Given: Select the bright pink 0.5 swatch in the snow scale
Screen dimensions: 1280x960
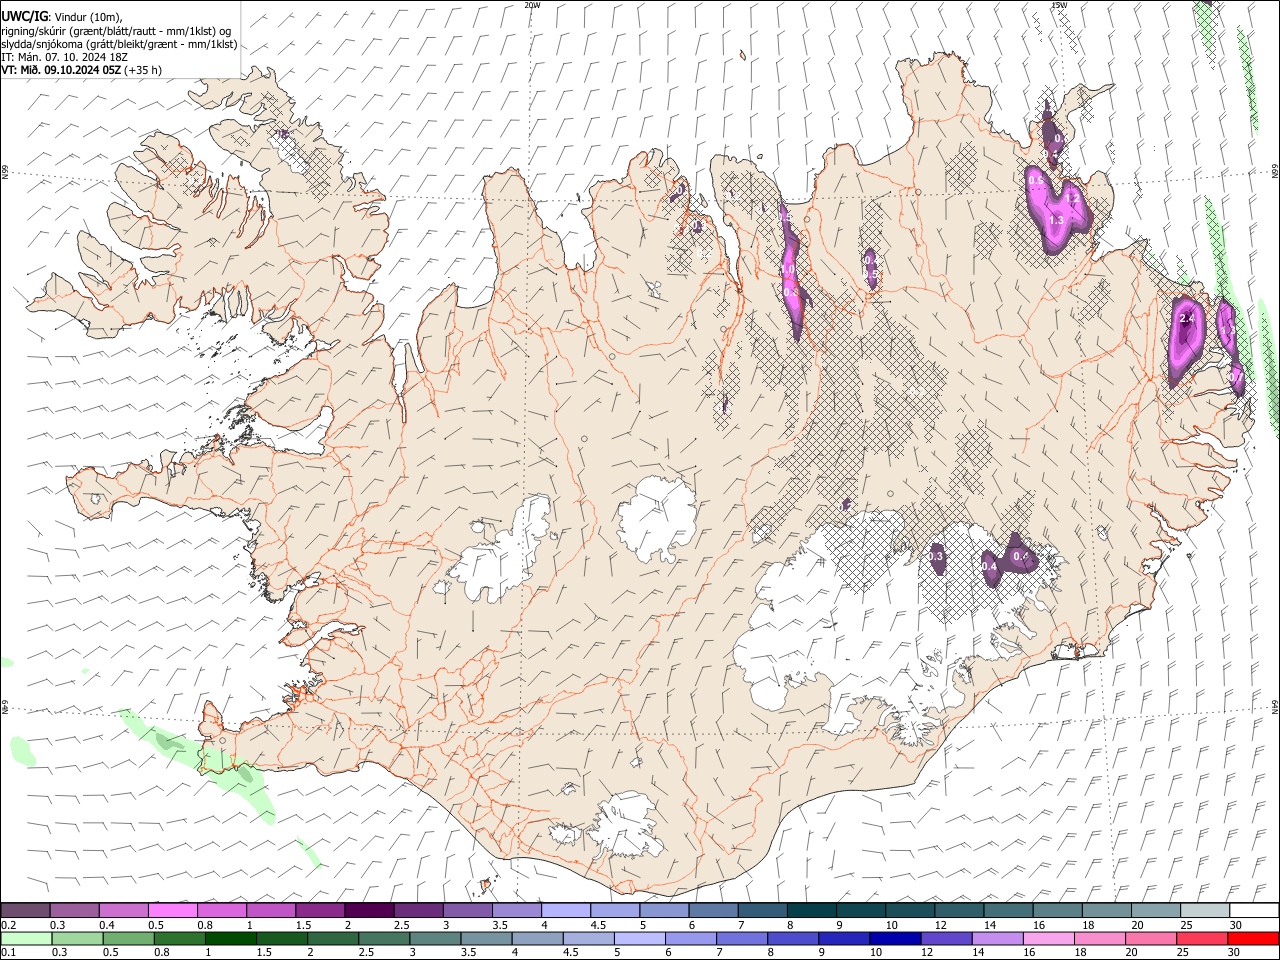Looking at the screenshot, I should point(173,911).
